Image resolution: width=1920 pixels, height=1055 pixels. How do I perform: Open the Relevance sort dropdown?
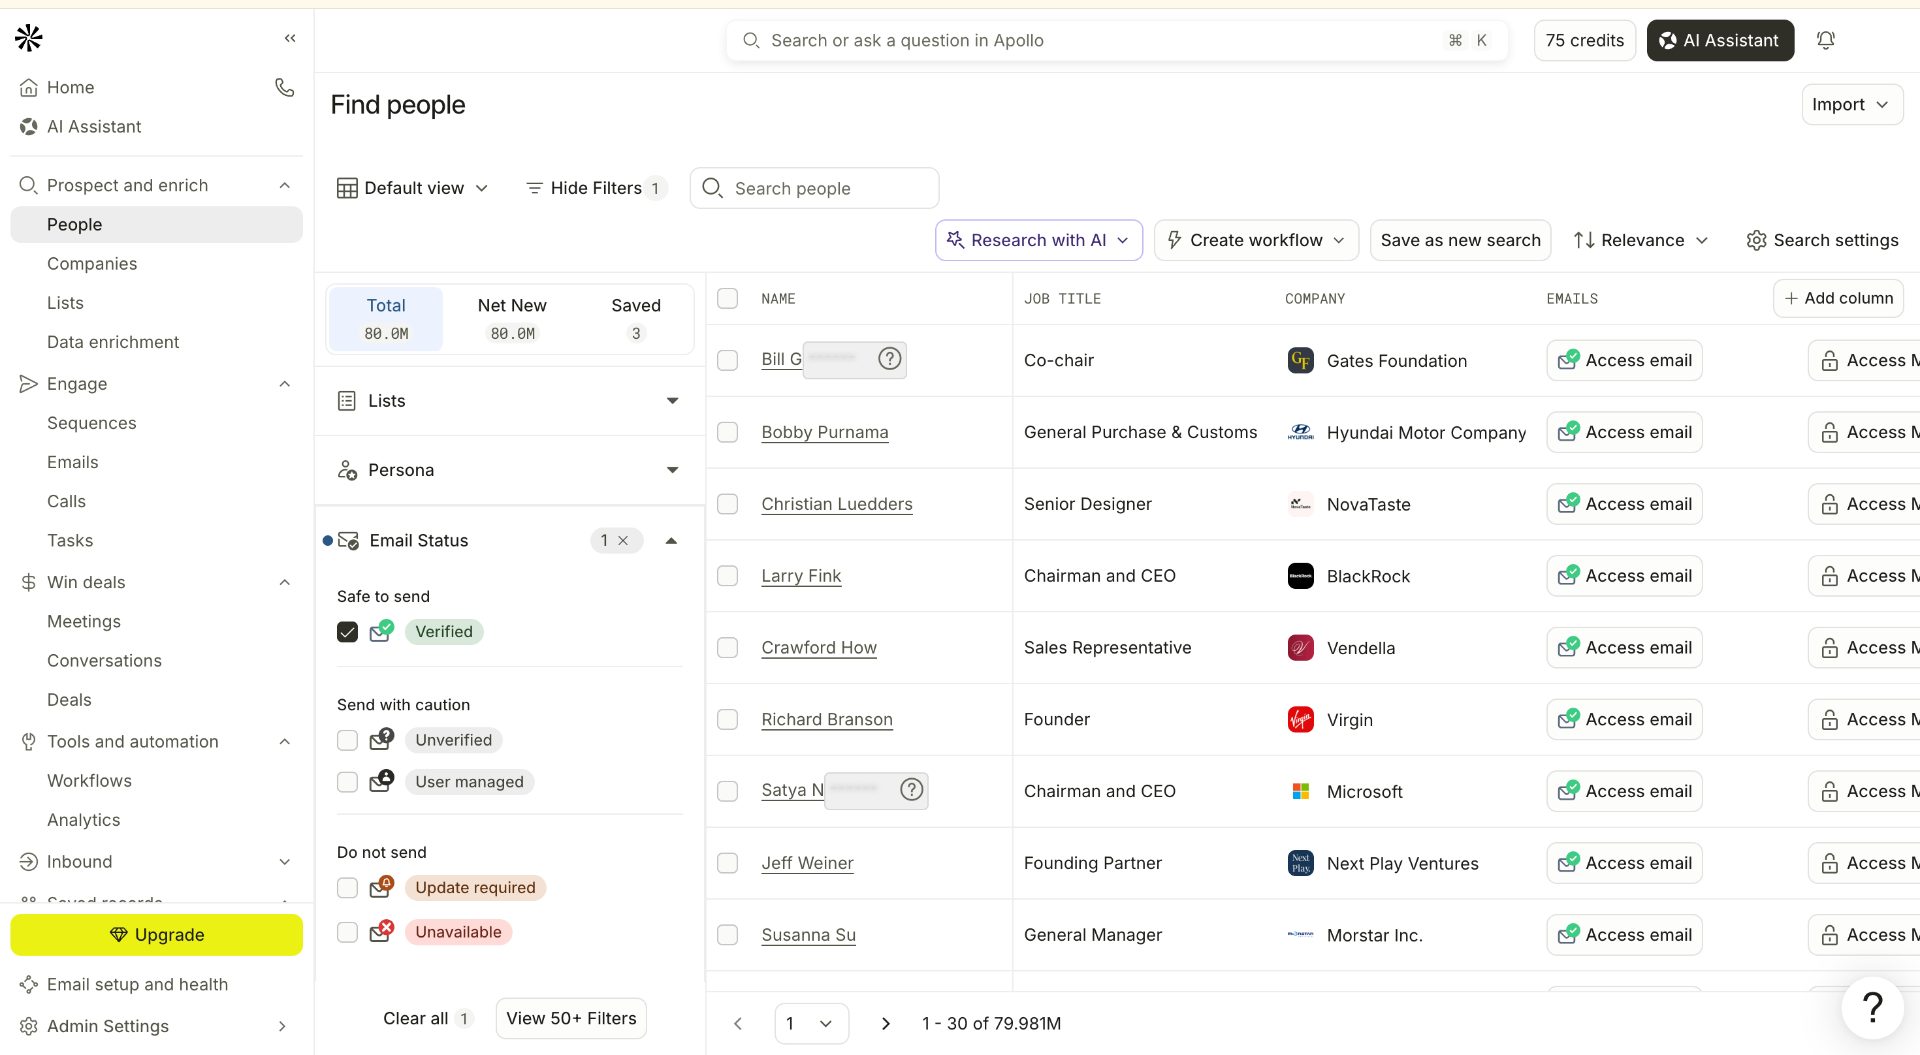click(x=1641, y=240)
